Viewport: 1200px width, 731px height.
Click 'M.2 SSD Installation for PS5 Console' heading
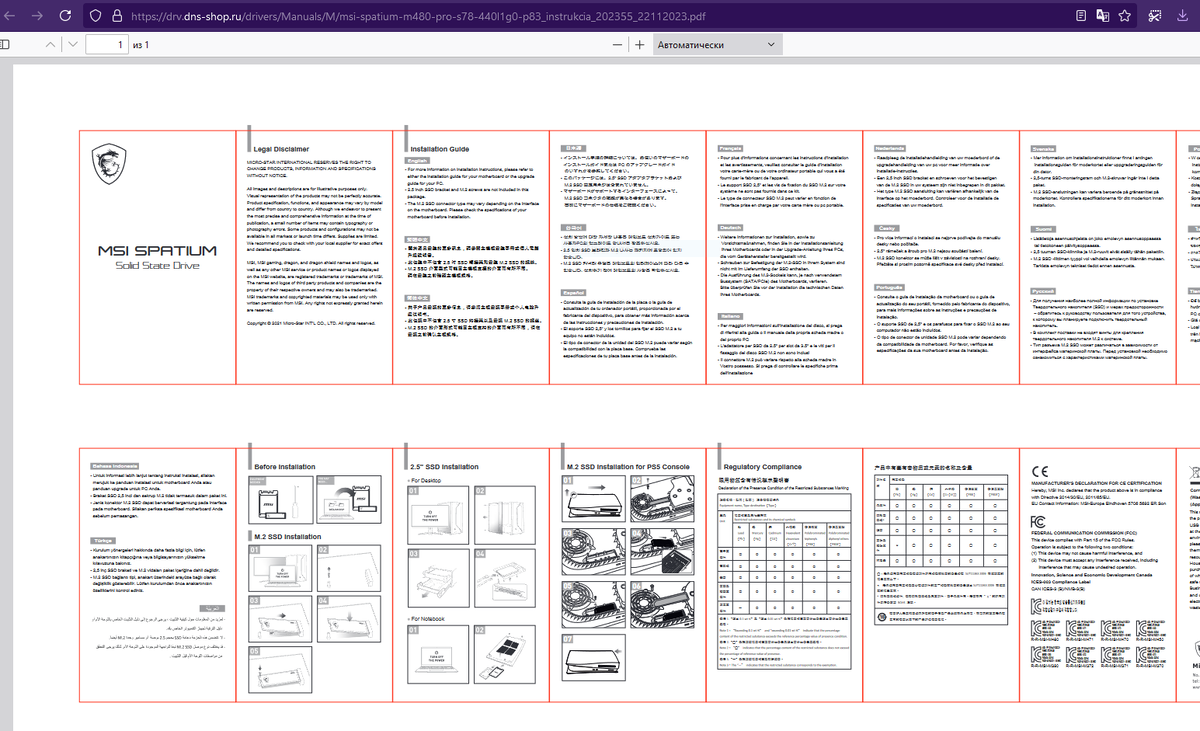point(628,467)
